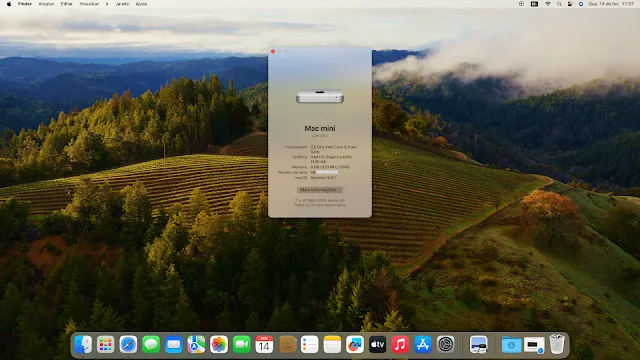Open the Trash in the Dock
The height and width of the screenshot is (360, 640).
[x=557, y=344]
